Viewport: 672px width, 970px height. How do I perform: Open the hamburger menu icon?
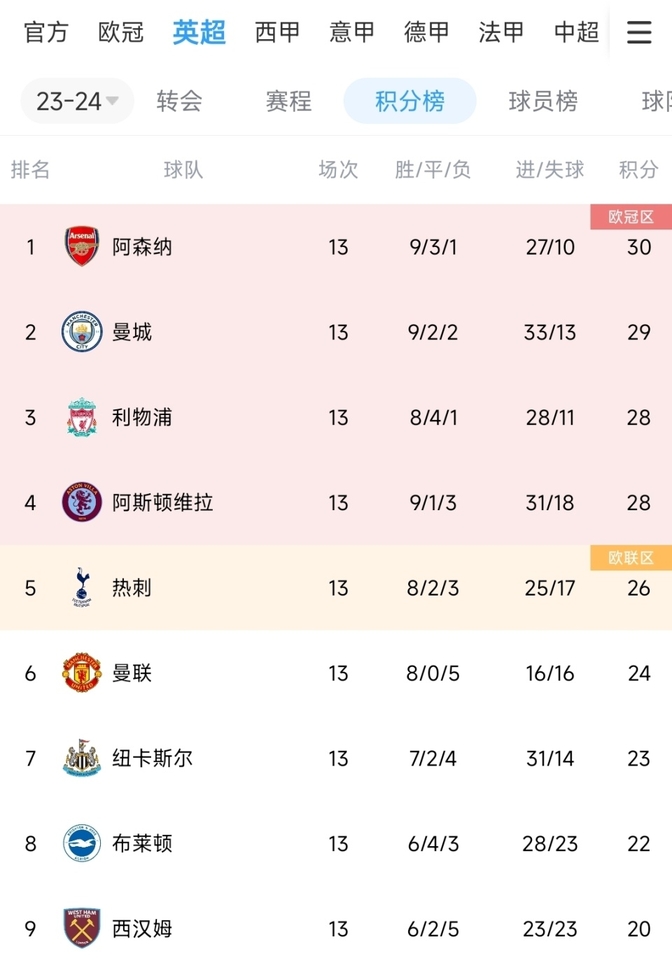pyautogui.click(x=639, y=33)
